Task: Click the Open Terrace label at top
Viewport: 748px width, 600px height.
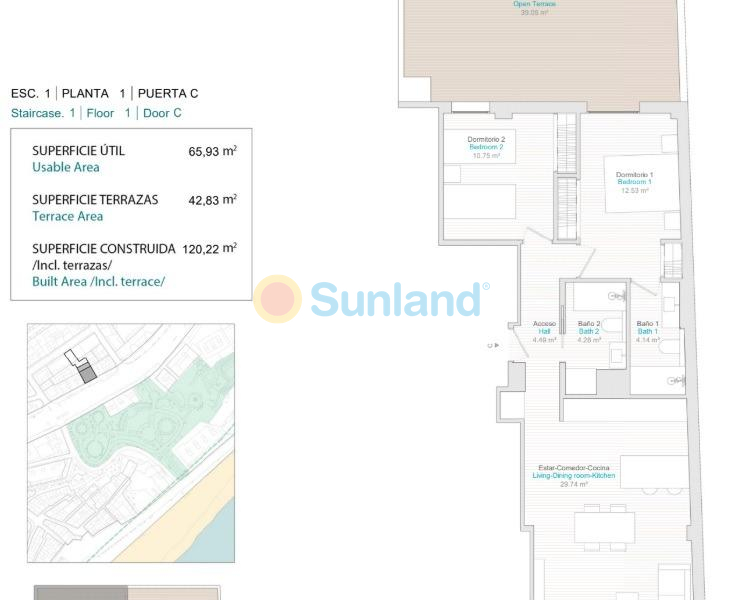Action: [534, 8]
